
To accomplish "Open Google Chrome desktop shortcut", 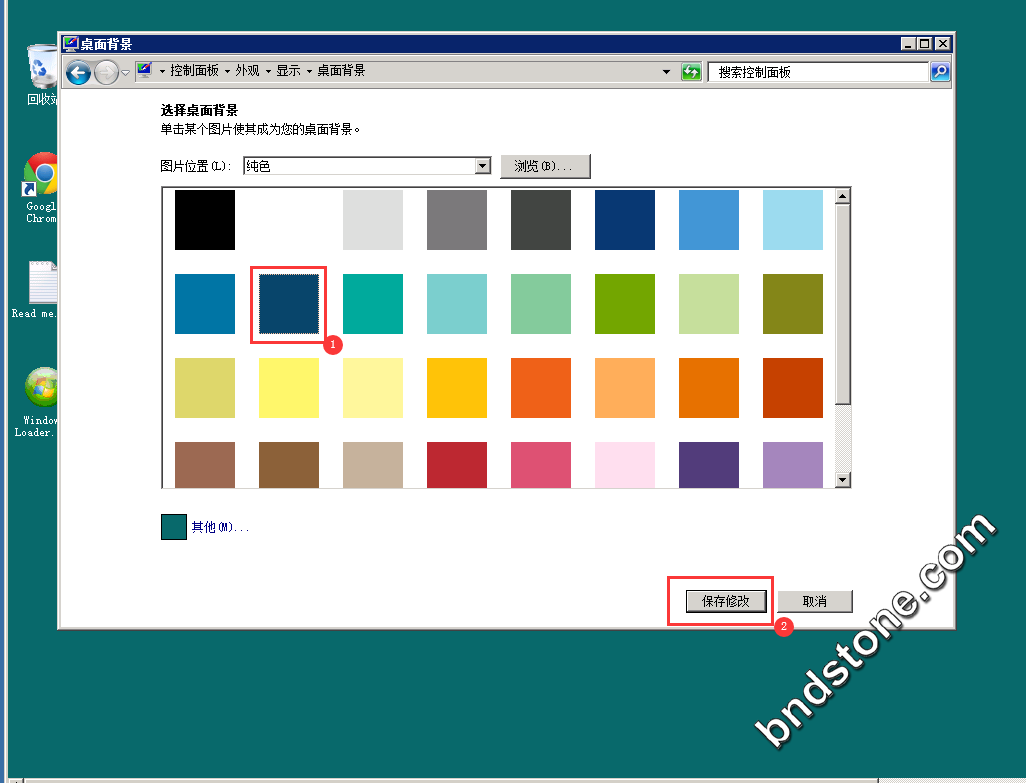I will click(42, 178).
